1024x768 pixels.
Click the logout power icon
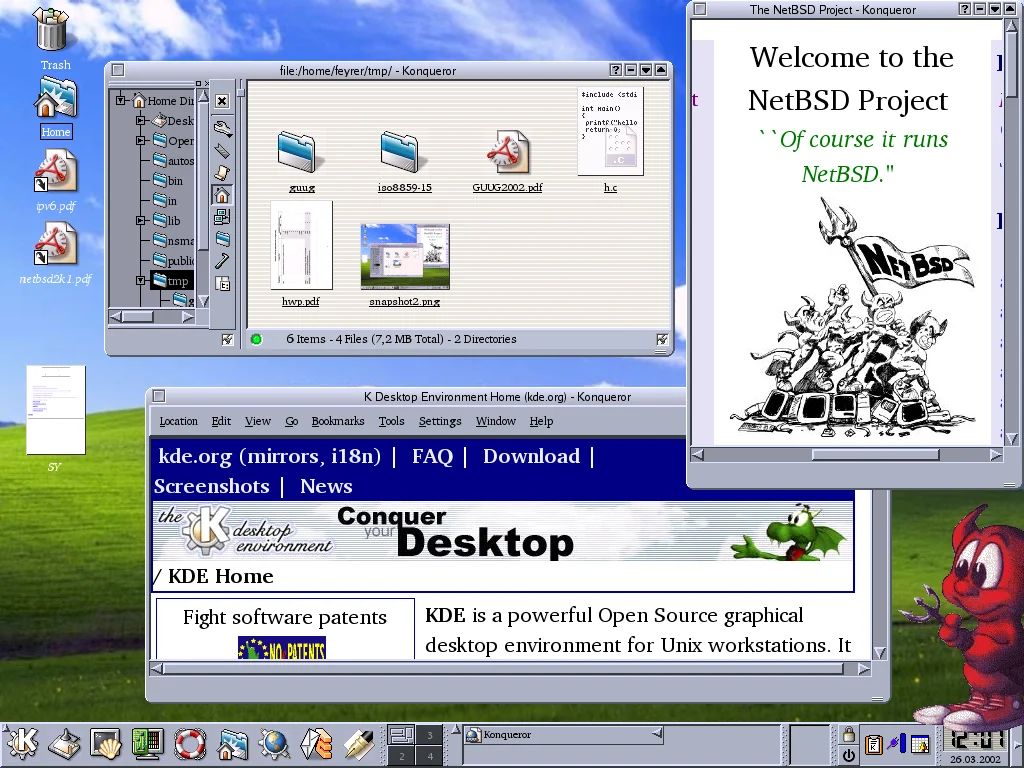point(848,756)
